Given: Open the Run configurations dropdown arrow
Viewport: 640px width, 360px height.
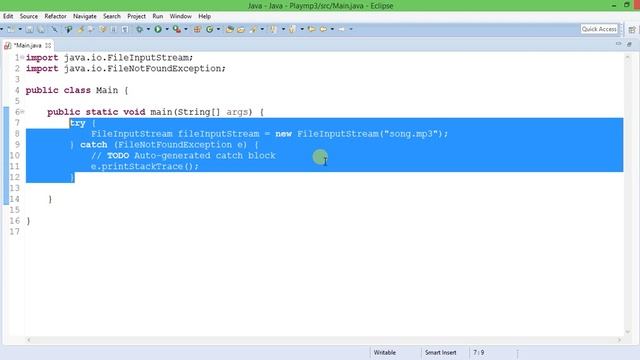Looking at the screenshot, I should pos(167,29).
